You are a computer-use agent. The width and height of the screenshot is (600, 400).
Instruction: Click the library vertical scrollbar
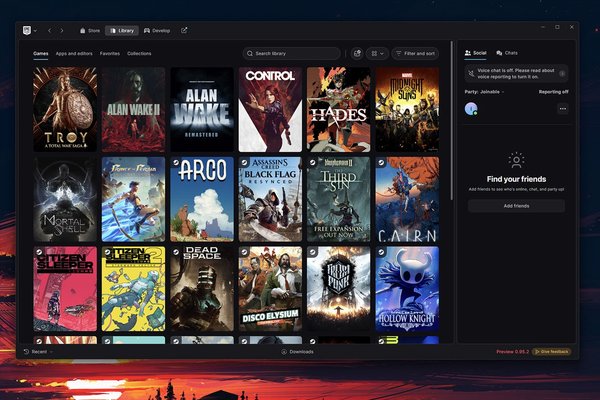click(x=452, y=121)
